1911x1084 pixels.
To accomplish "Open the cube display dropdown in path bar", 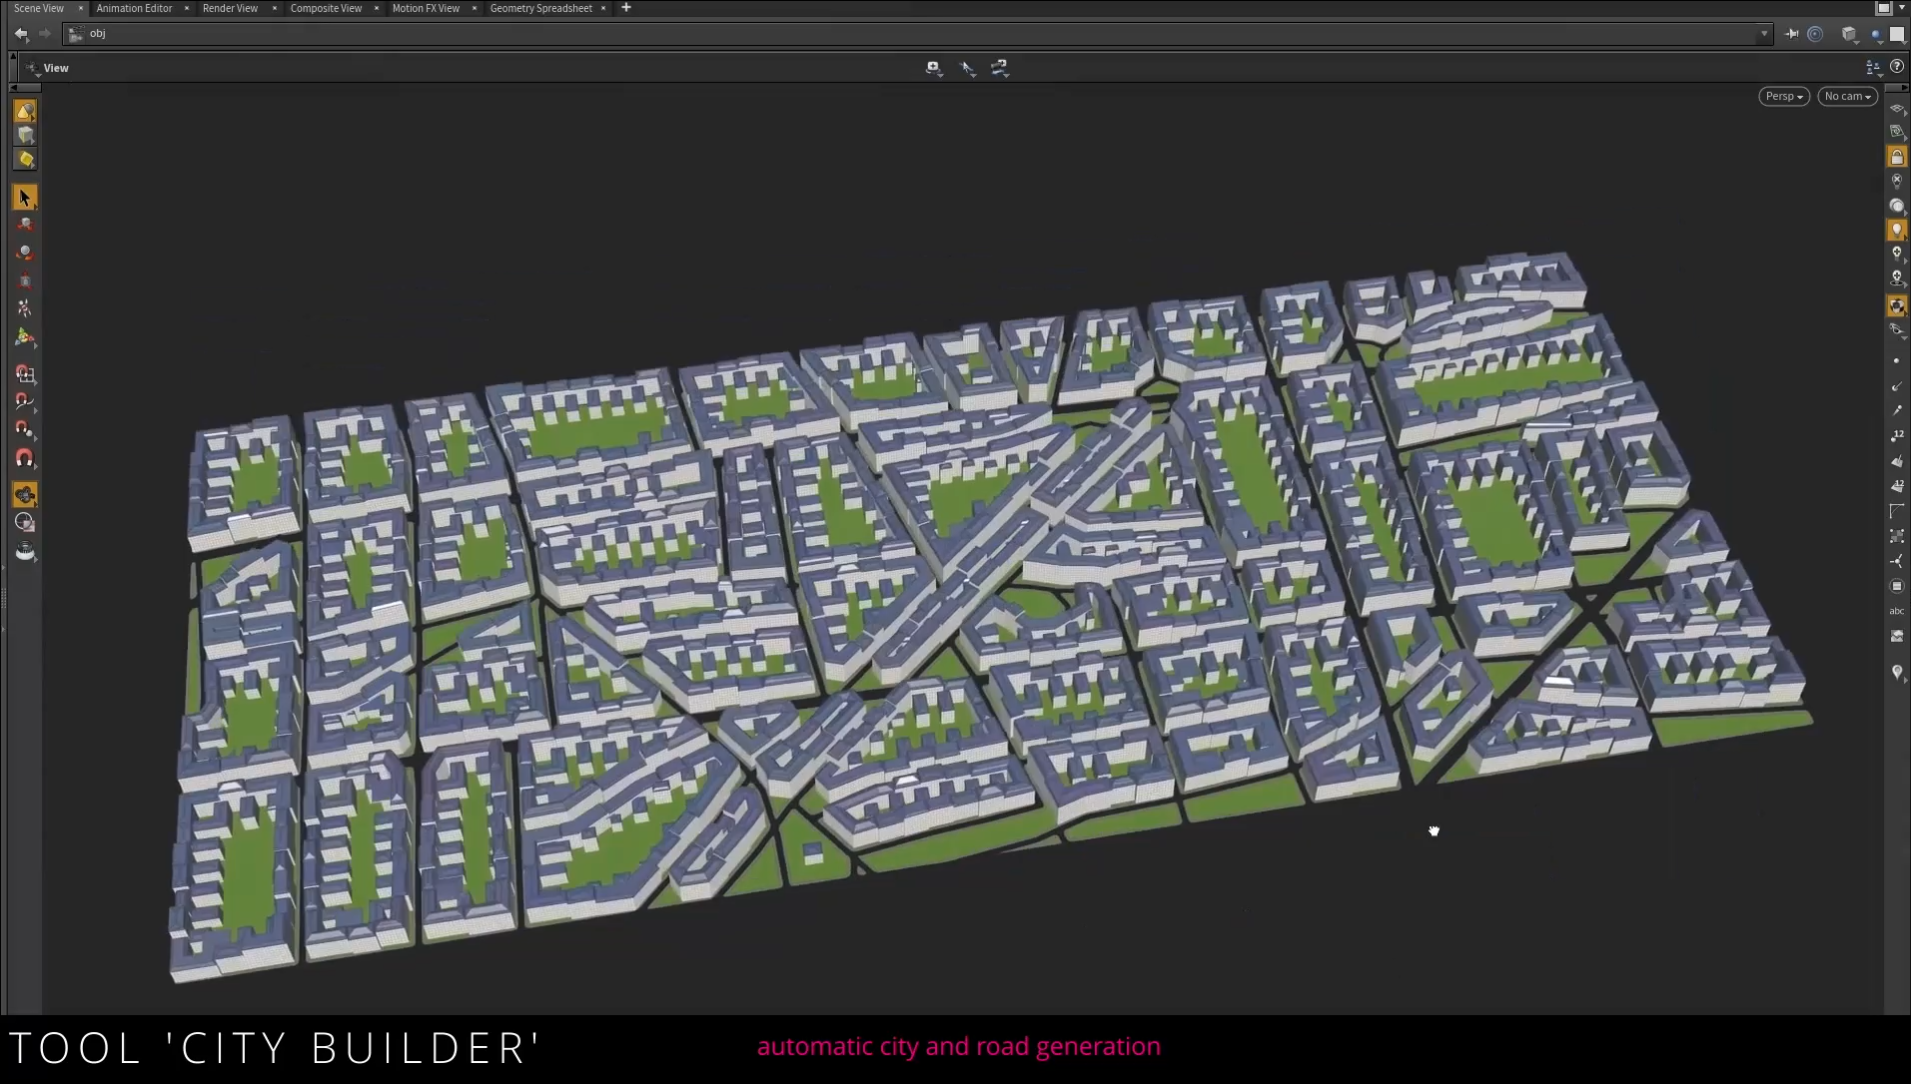I will point(1850,34).
